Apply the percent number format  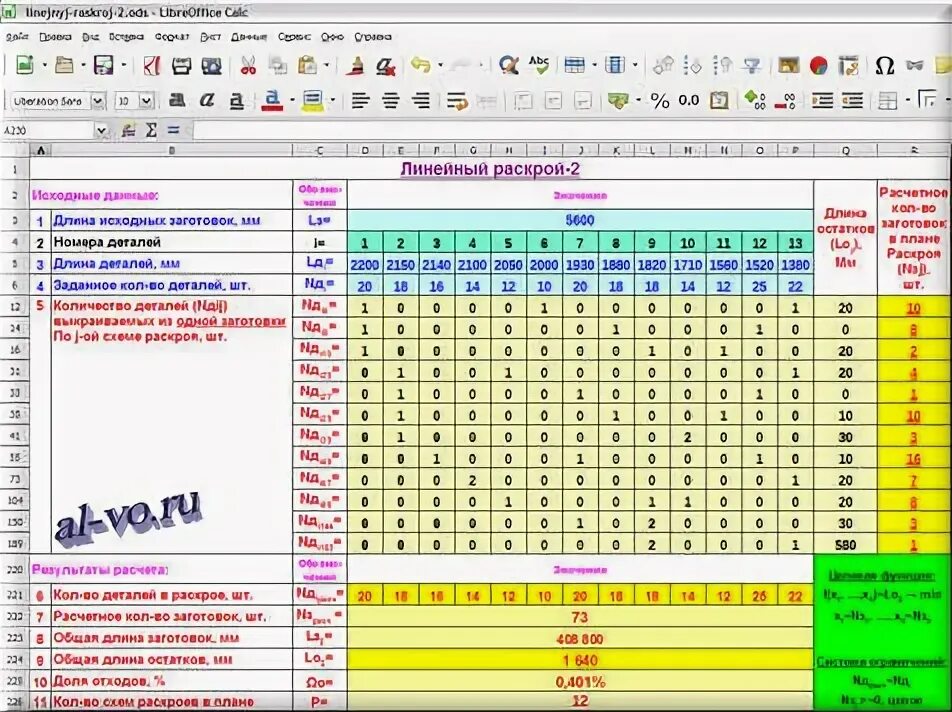(x=659, y=101)
